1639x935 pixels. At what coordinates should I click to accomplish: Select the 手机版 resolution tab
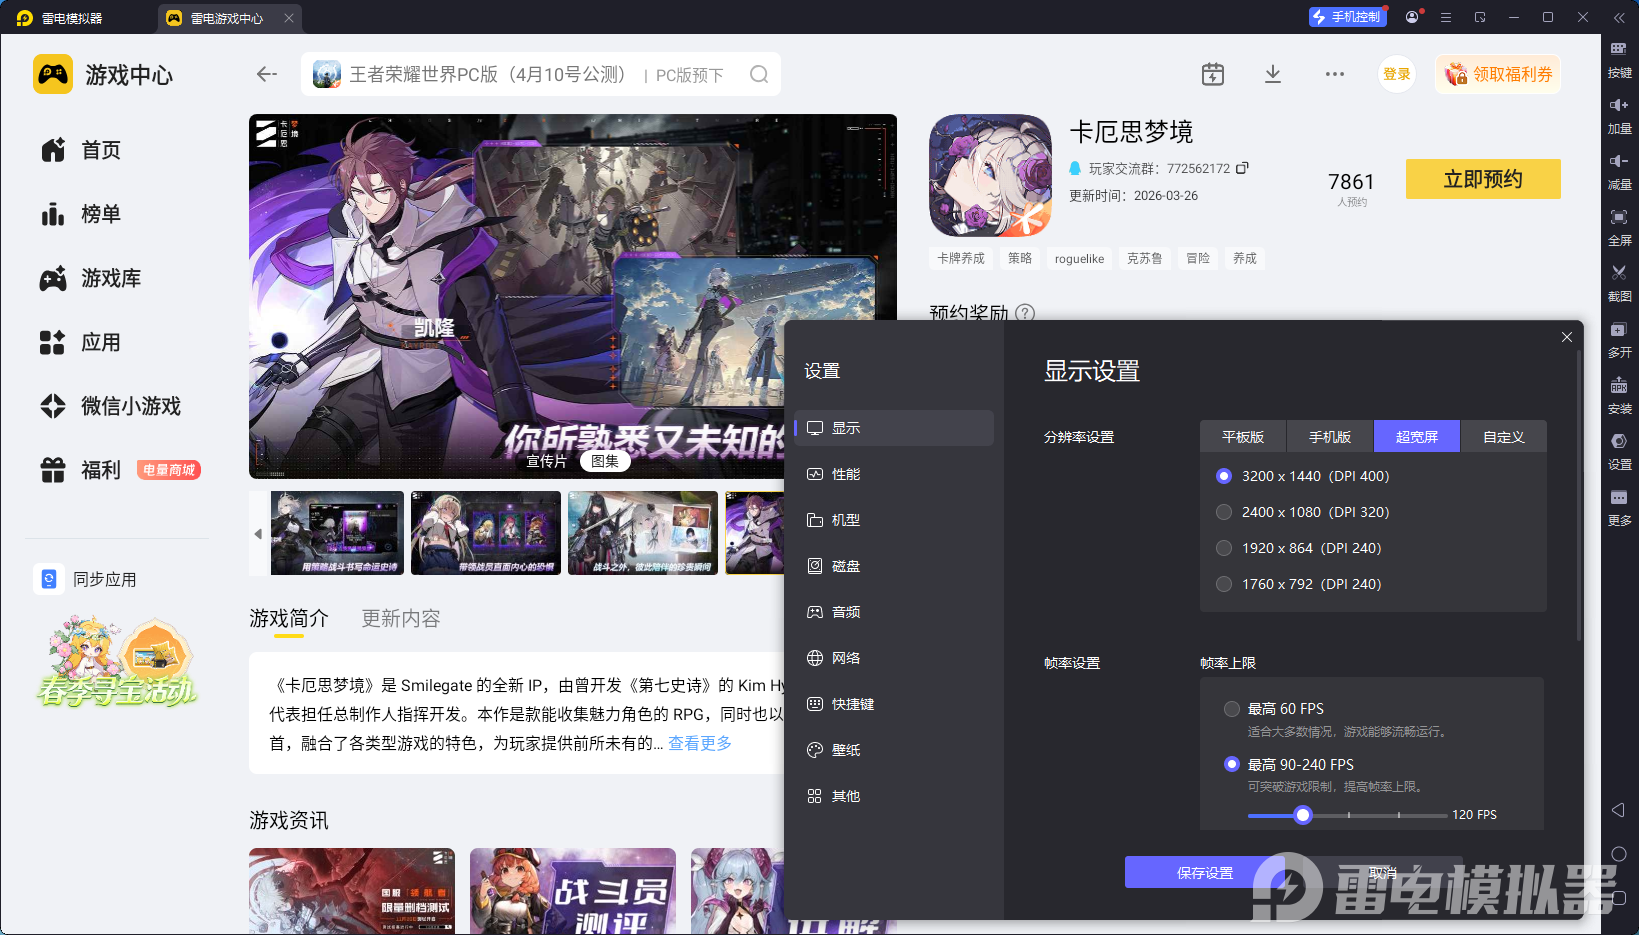(1330, 437)
